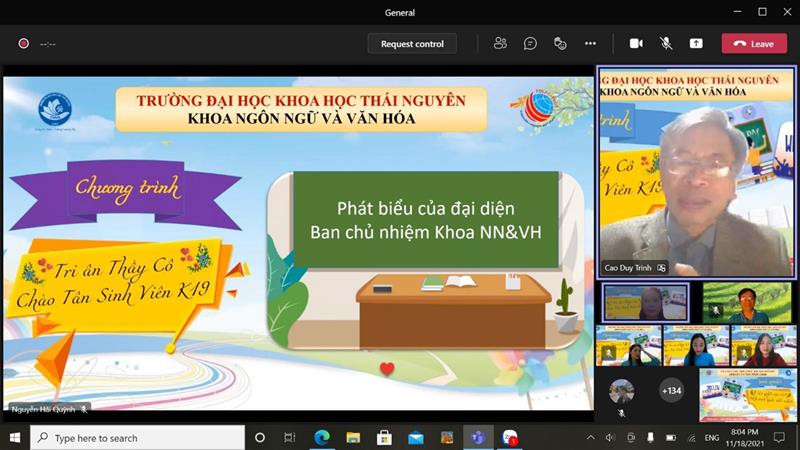The height and width of the screenshot is (450, 800).
Task: Open the reactions menu icon
Action: [560, 43]
